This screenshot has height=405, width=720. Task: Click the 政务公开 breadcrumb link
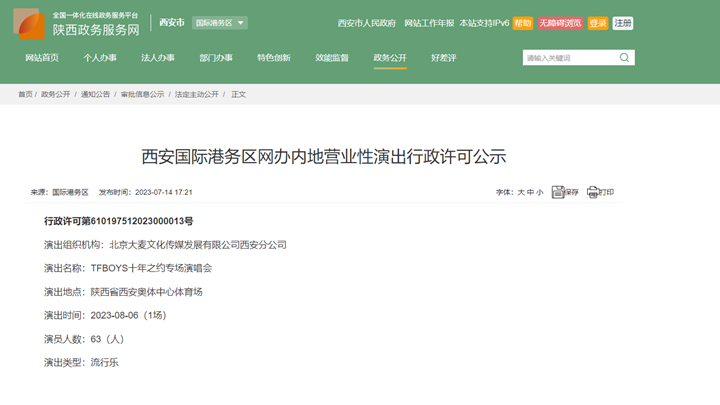(56, 94)
